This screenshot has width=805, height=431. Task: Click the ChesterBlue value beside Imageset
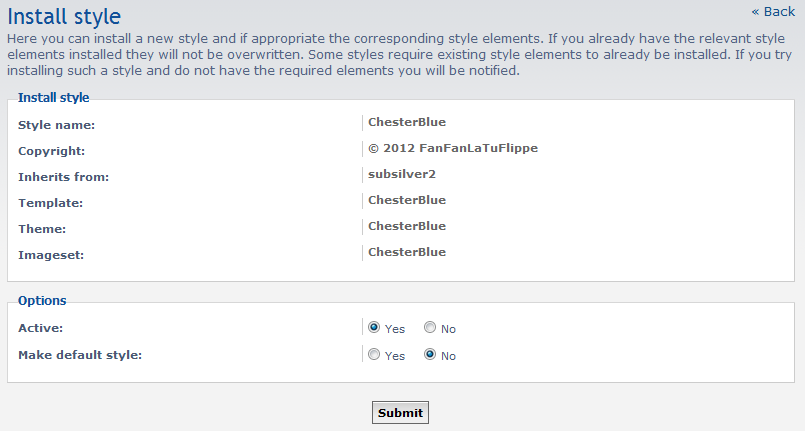tap(407, 252)
